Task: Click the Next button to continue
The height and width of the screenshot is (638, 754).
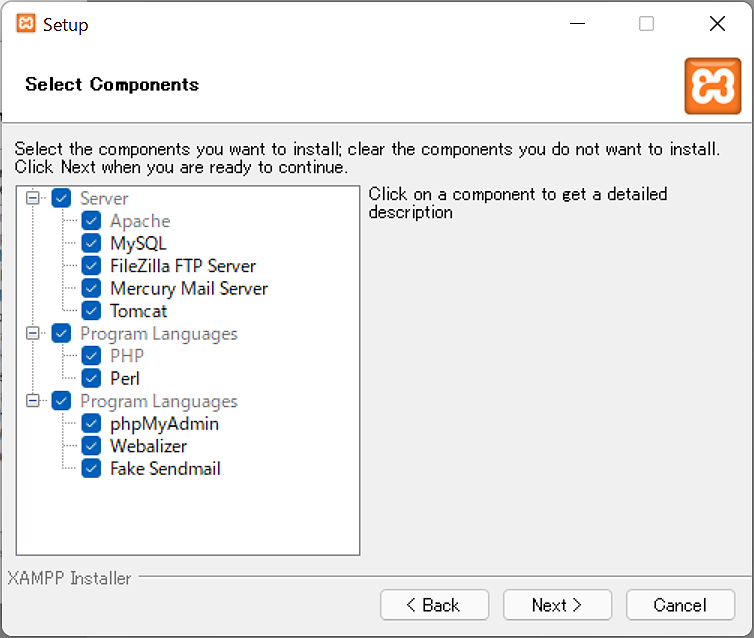Action: pos(557,605)
